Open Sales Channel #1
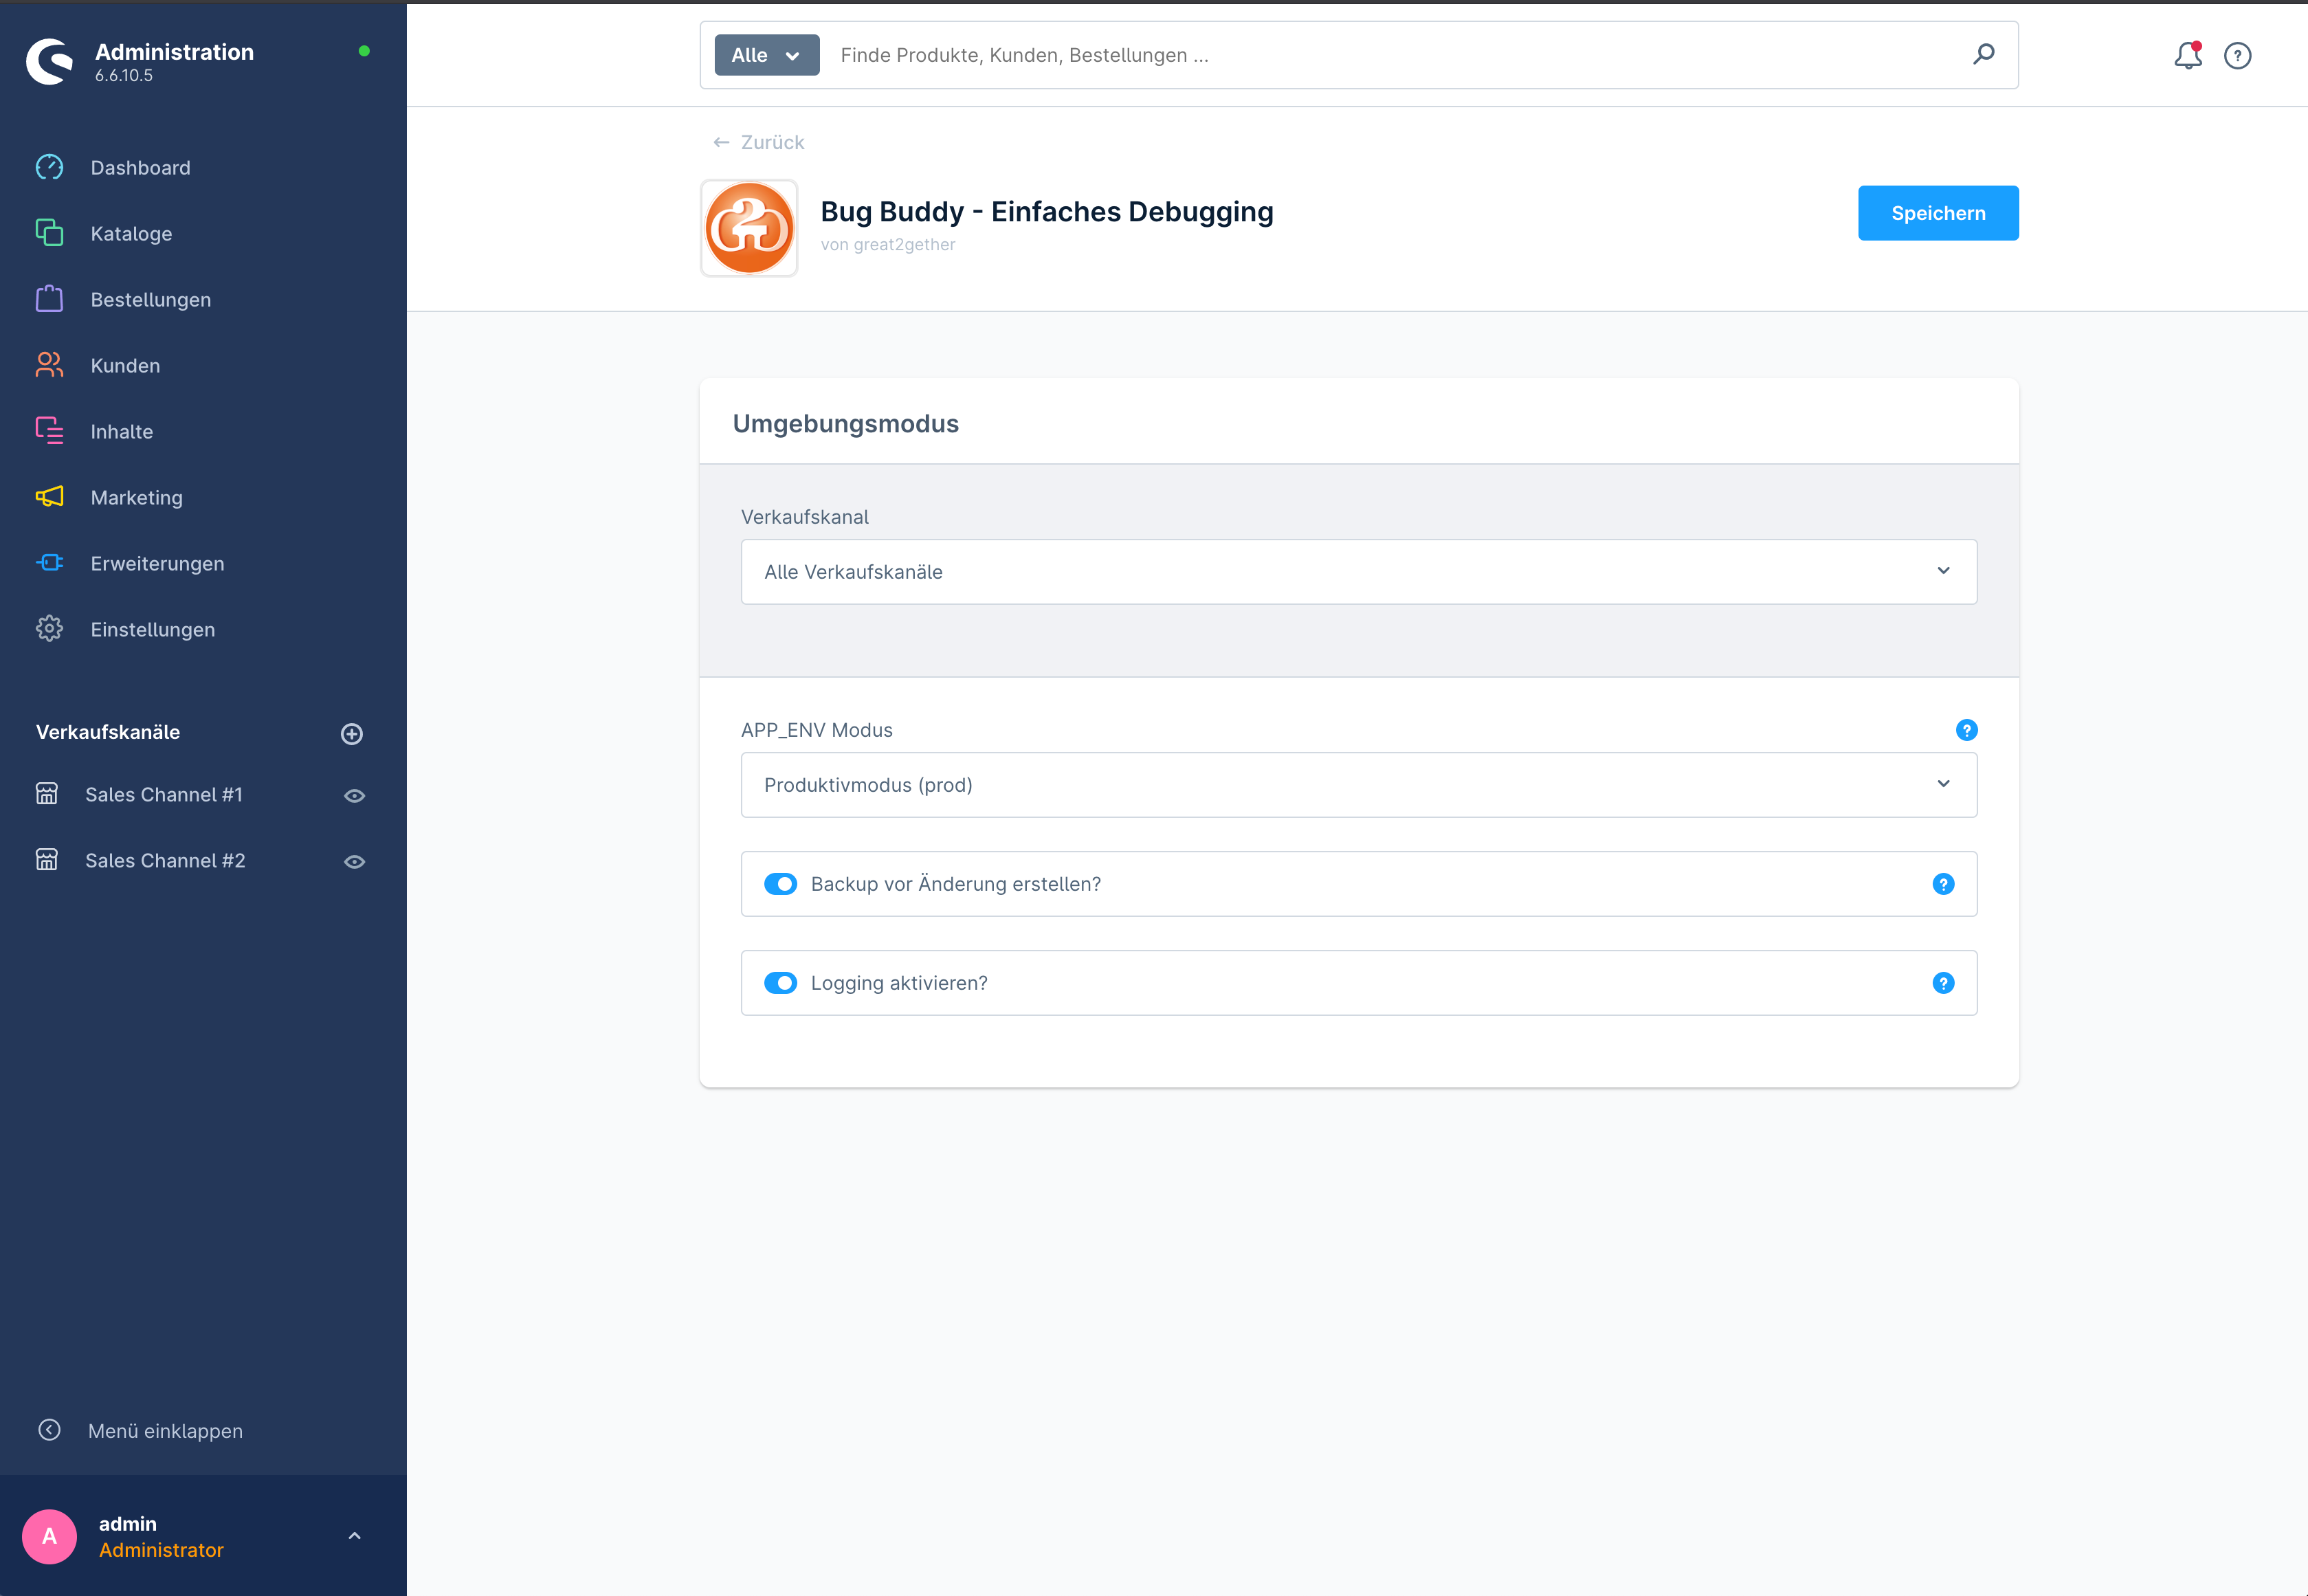2308x1596 pixels. click(x=164, y=795)
